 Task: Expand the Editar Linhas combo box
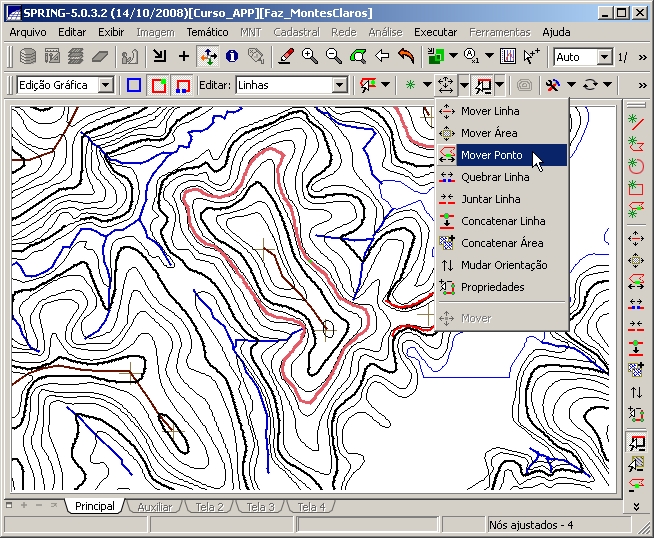[x=339, y=86]
